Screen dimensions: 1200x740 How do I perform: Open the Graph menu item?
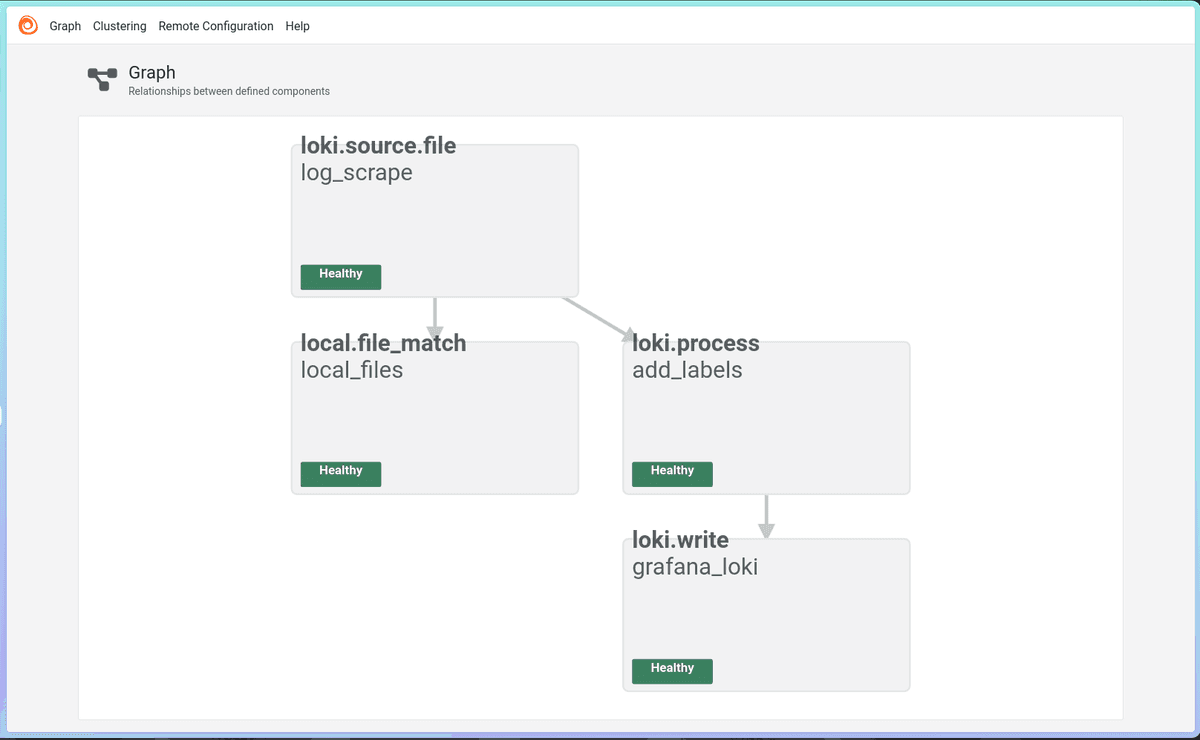[65, 26]
